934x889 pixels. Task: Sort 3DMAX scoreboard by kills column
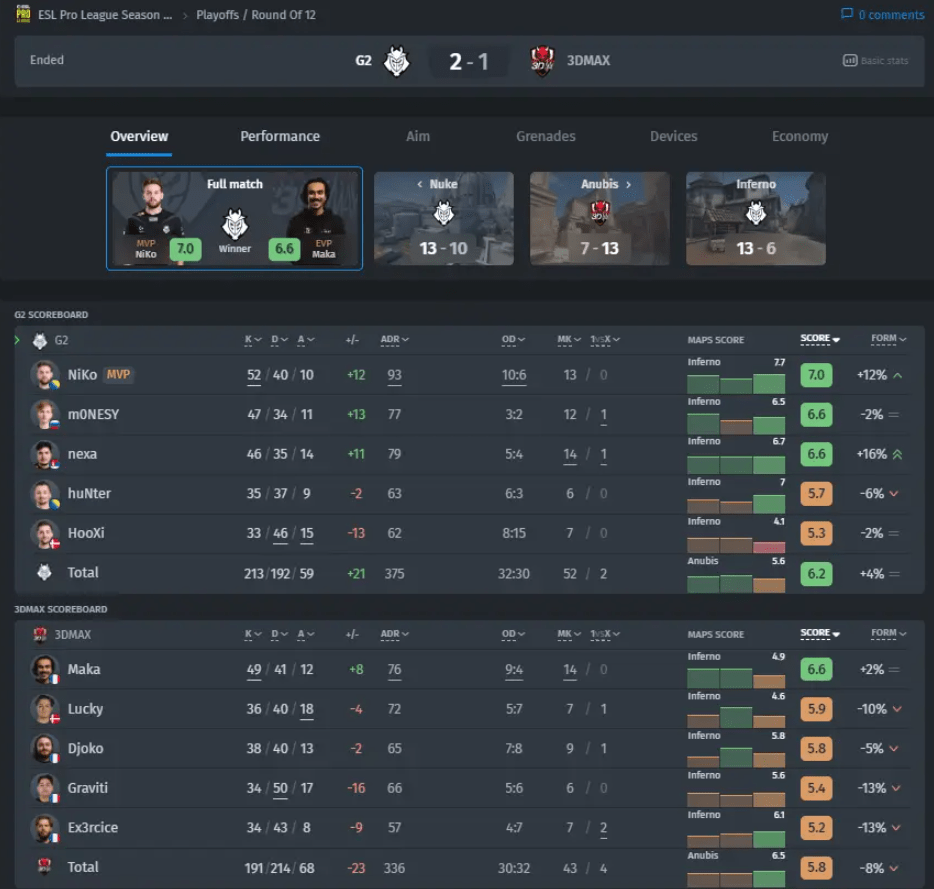[x=253, y=634]
